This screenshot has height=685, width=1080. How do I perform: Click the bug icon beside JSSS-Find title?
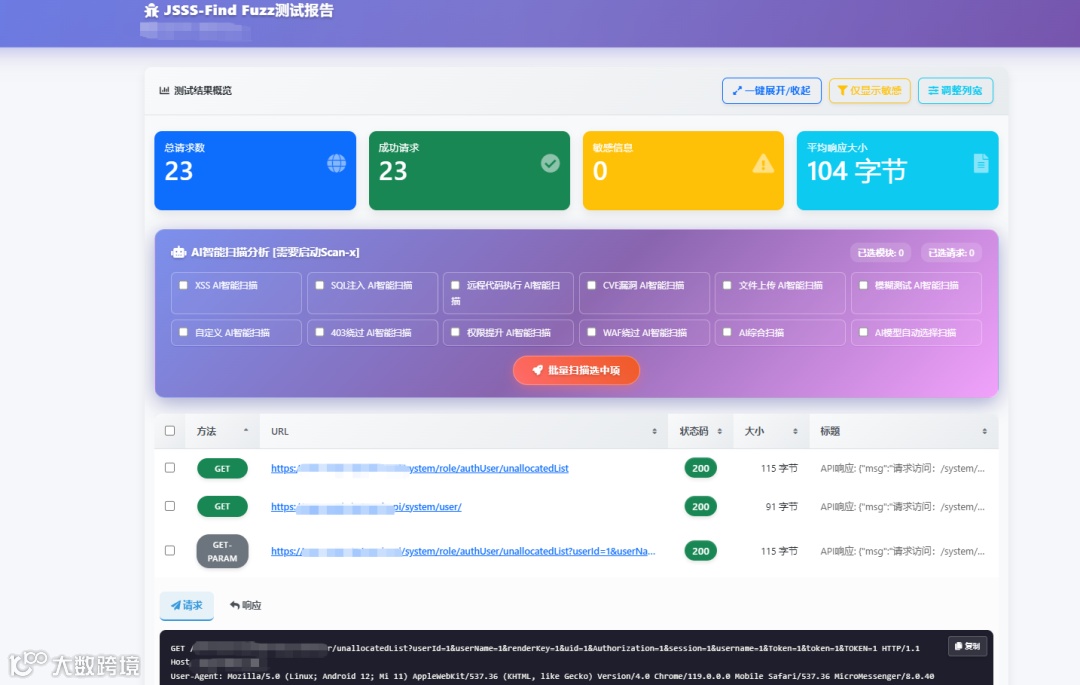click(x=152, y=10)
